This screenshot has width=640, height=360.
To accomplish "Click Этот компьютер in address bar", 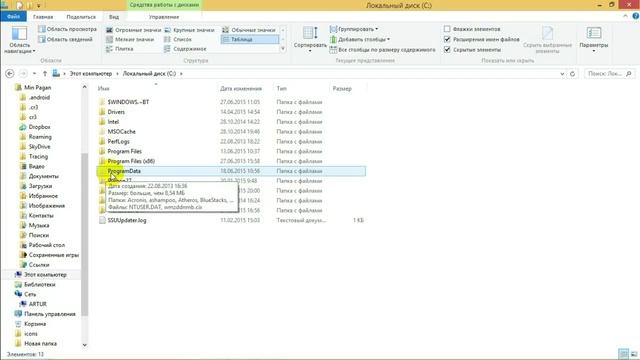I will click(x=91, y=73).
